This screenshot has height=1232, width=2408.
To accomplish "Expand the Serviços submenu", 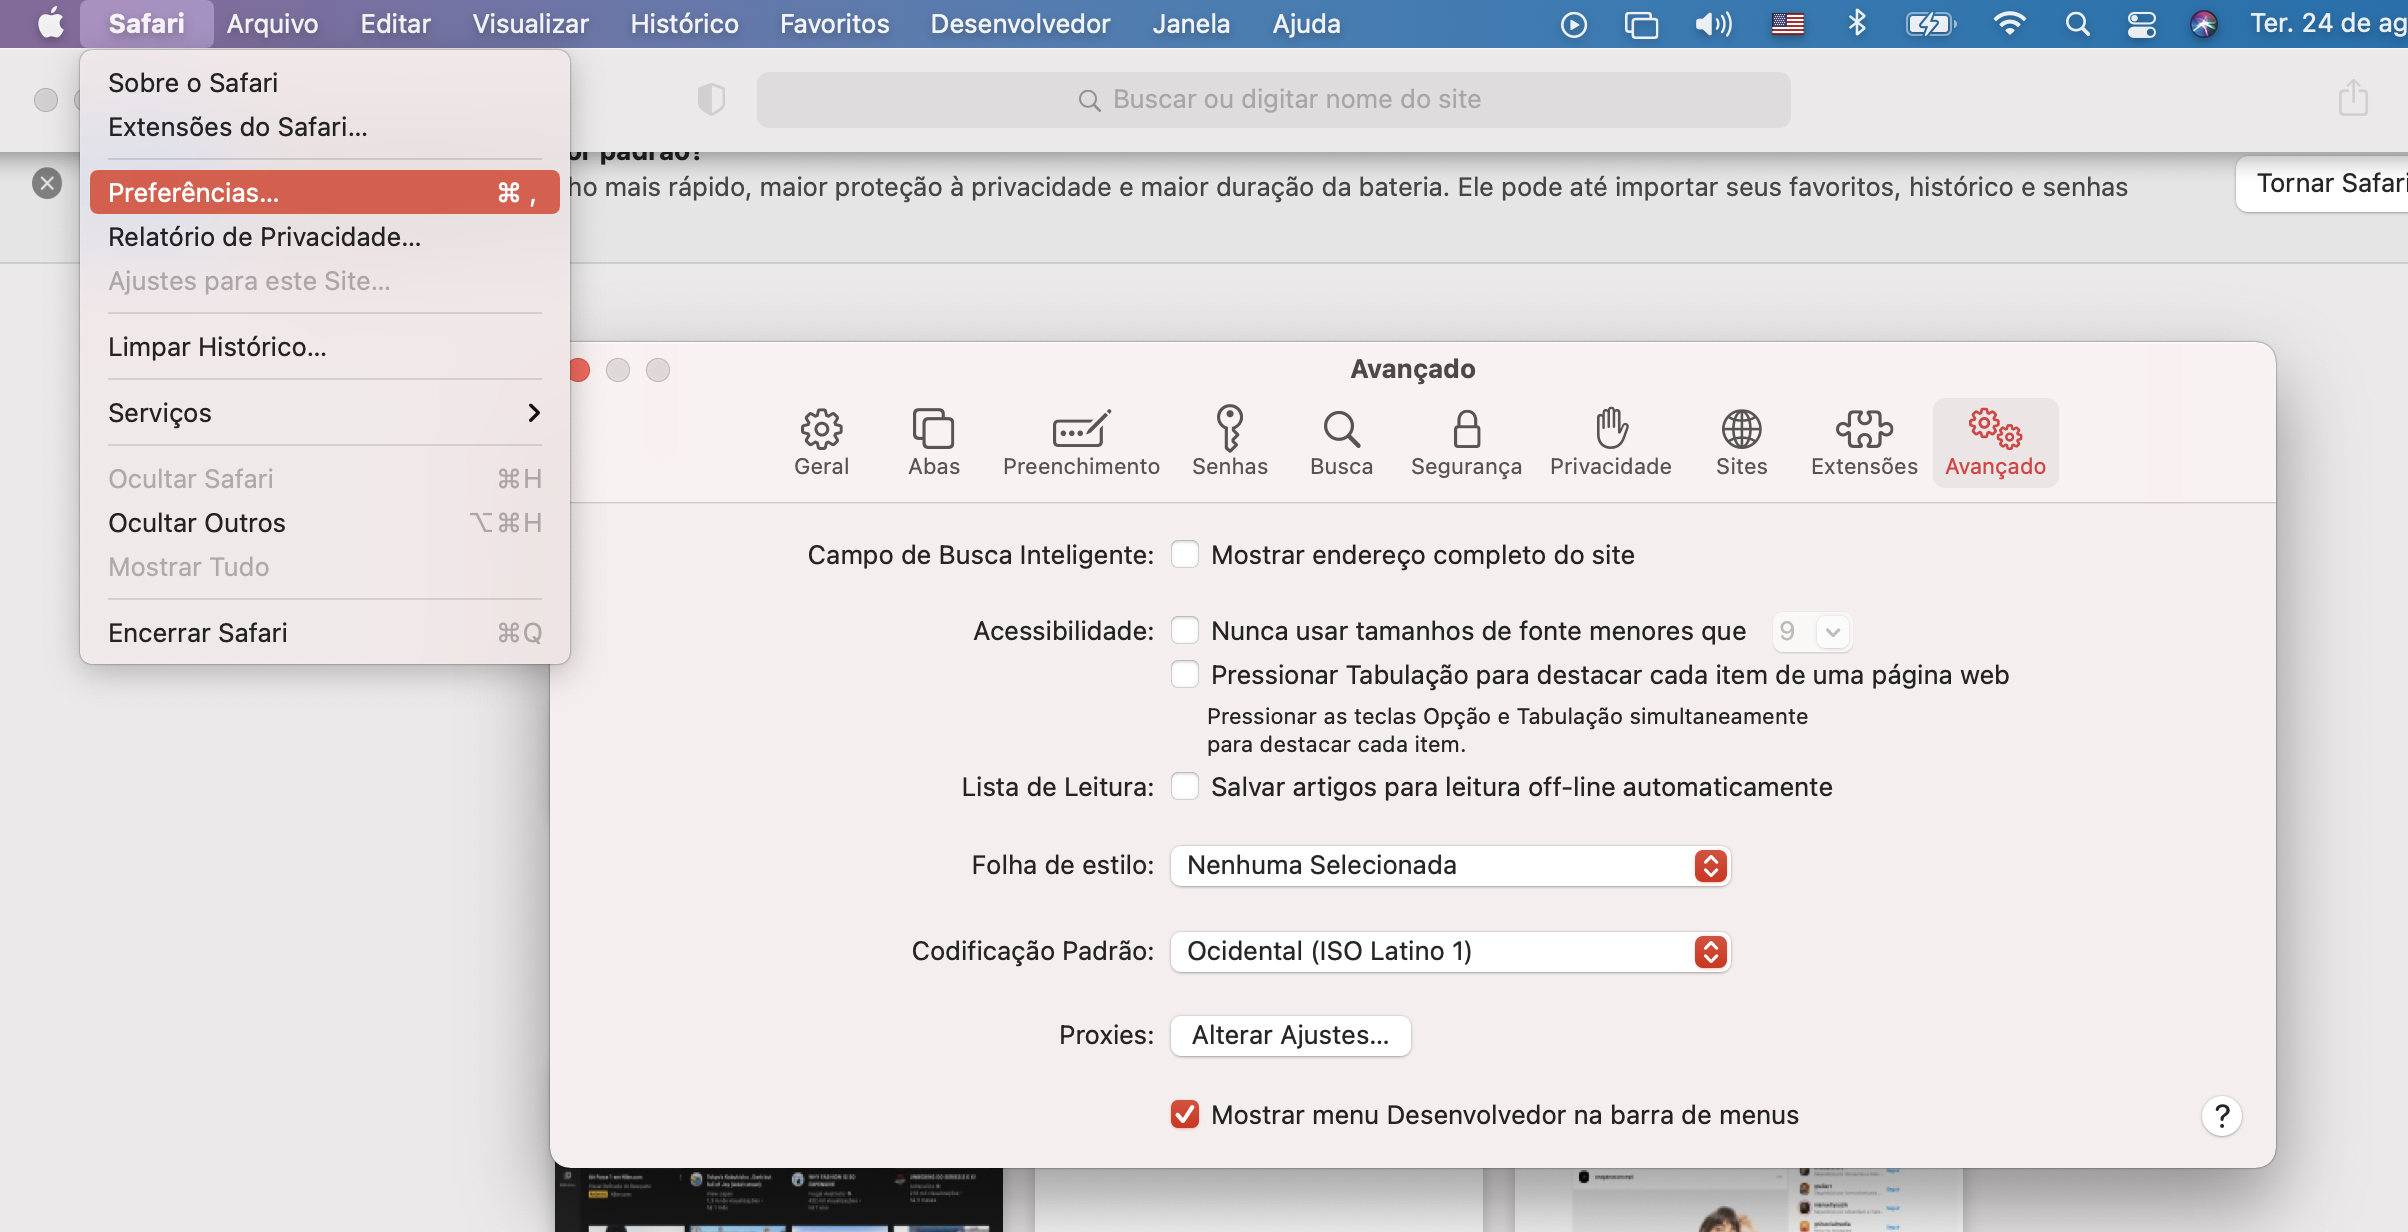I will [324, 413].
